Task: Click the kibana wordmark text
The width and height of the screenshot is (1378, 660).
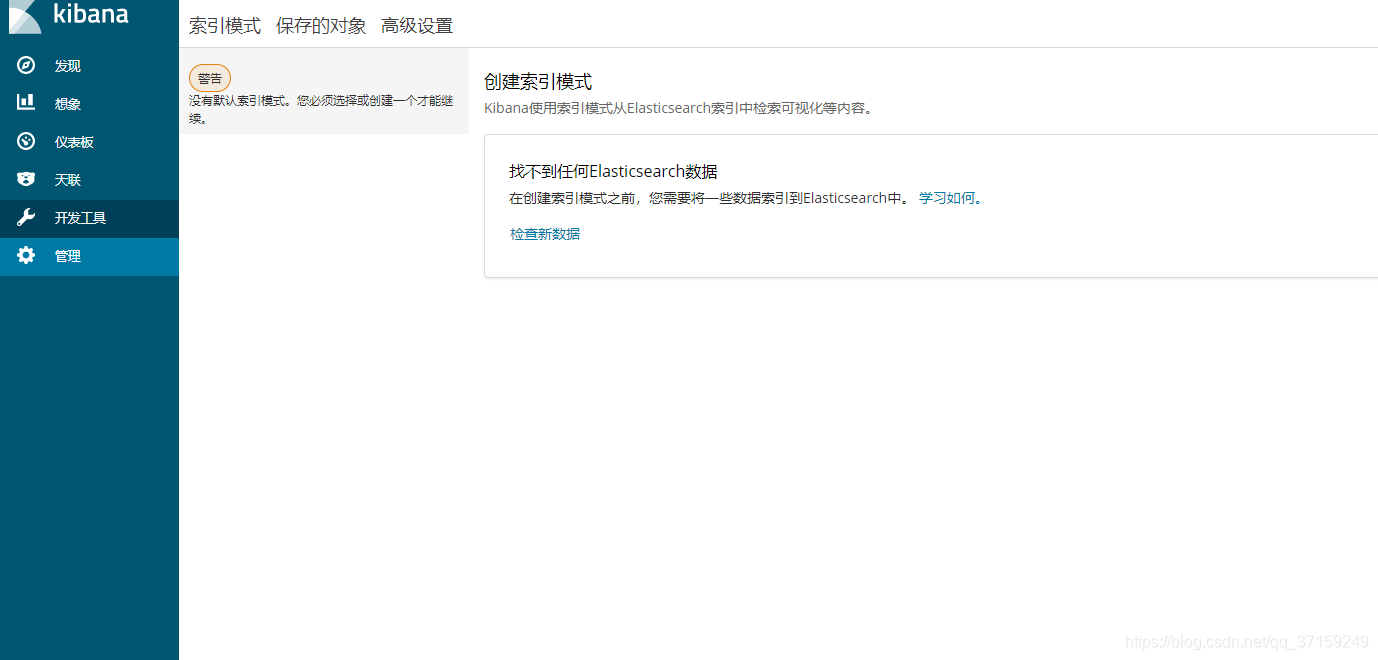Action: pyautogui.click(x=91, y=14)
